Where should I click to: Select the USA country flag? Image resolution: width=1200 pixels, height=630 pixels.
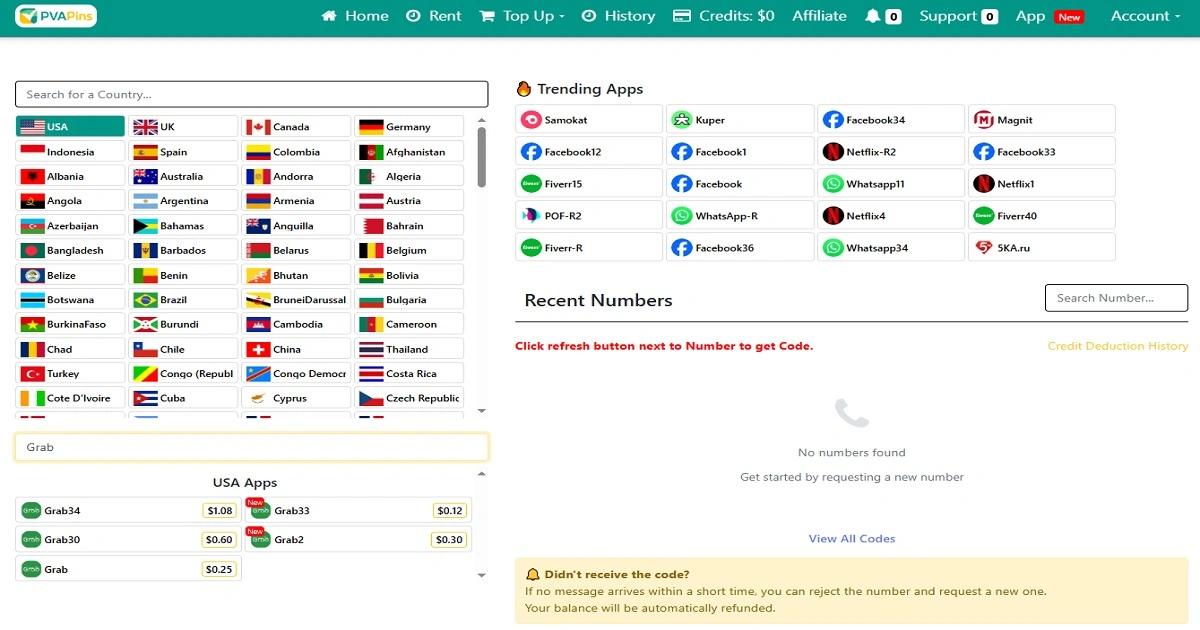coord(70,126)
